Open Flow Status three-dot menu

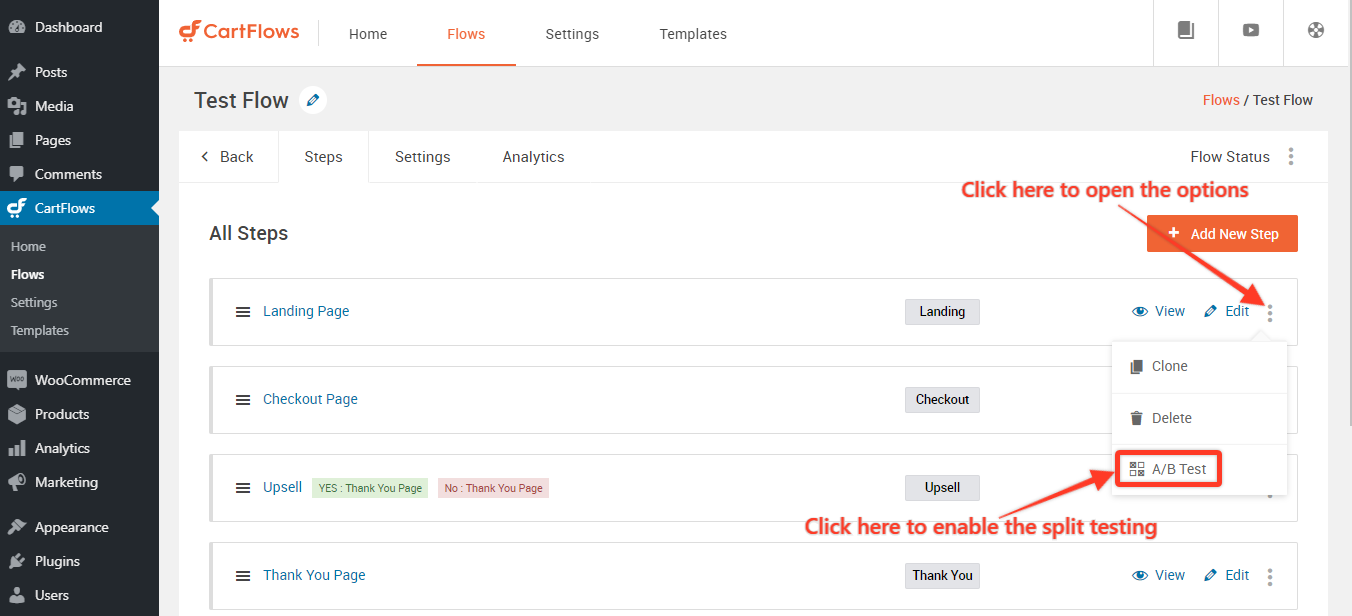pos(1291,157)
